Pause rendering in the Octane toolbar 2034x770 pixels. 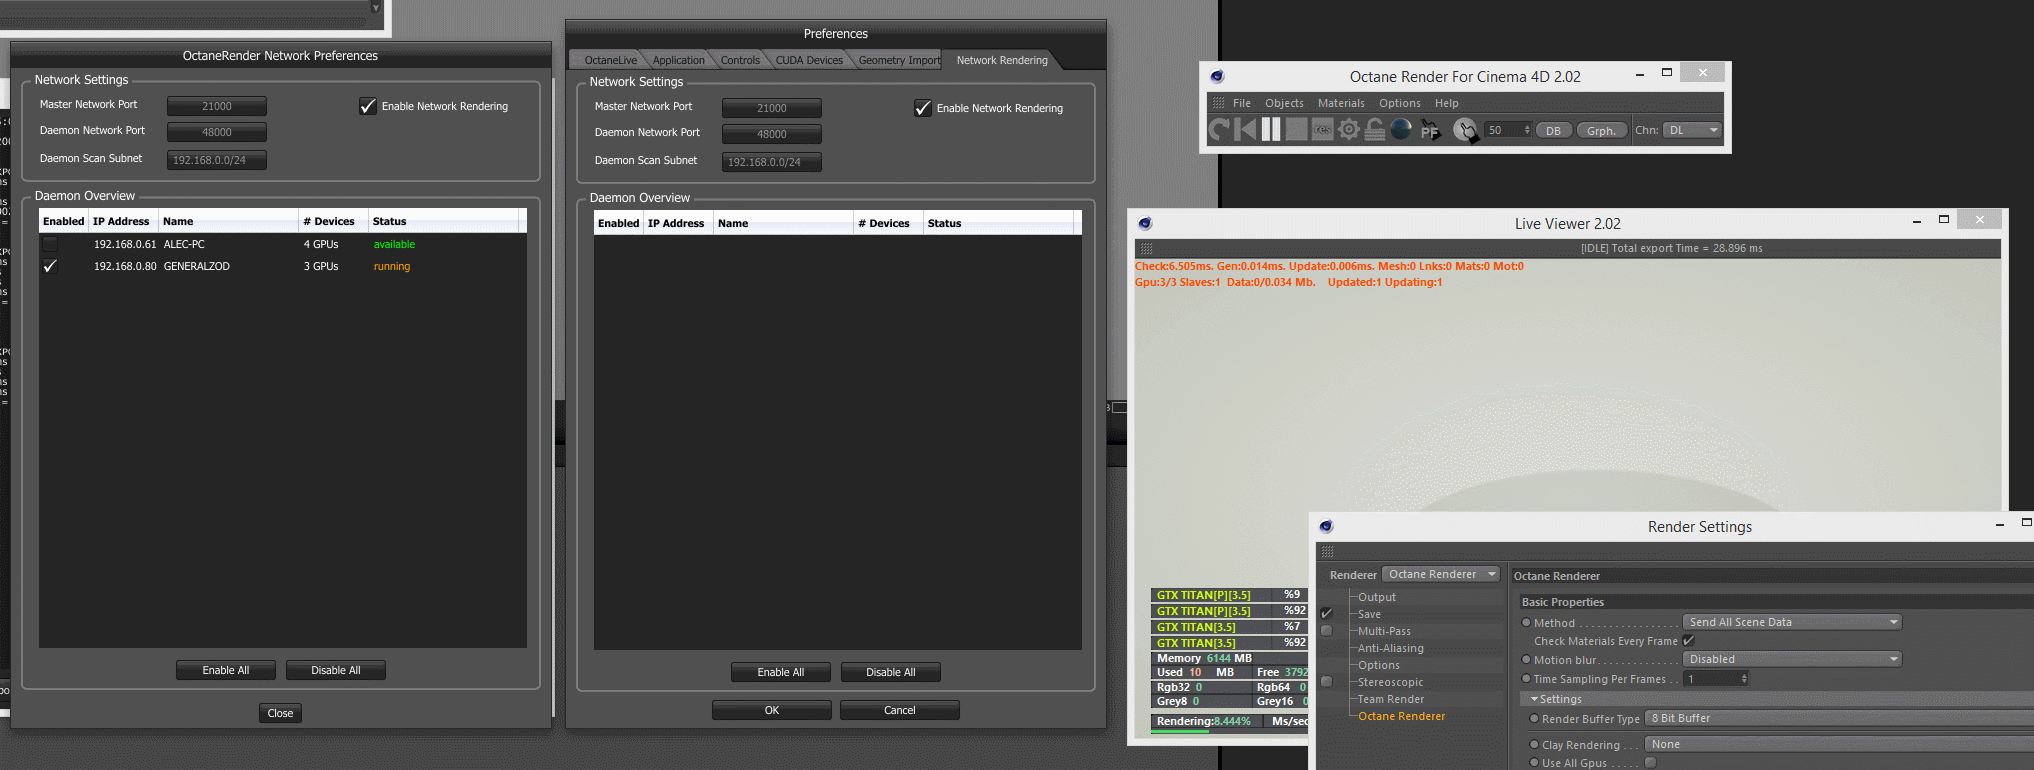(x=1271, y=129)
